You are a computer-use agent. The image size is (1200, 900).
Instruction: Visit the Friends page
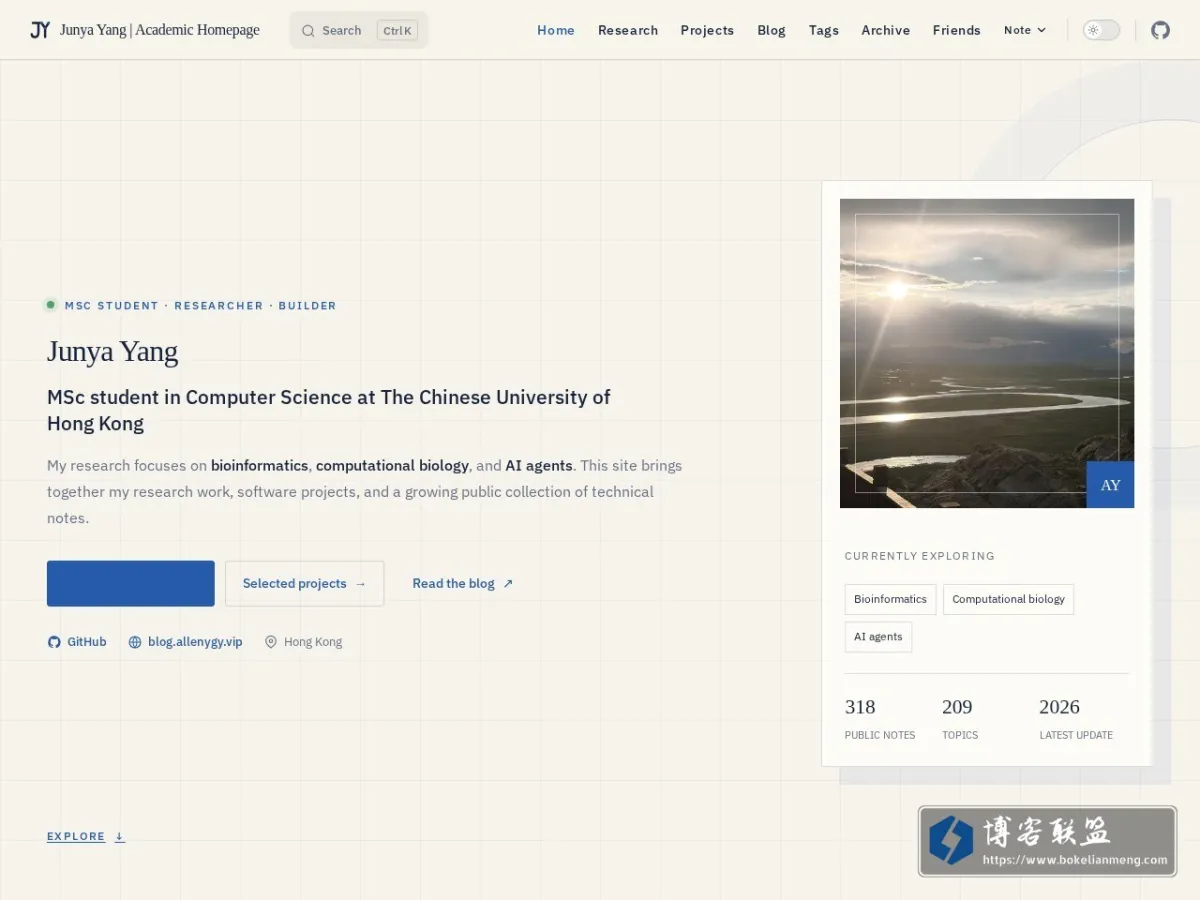coord(957,30)
